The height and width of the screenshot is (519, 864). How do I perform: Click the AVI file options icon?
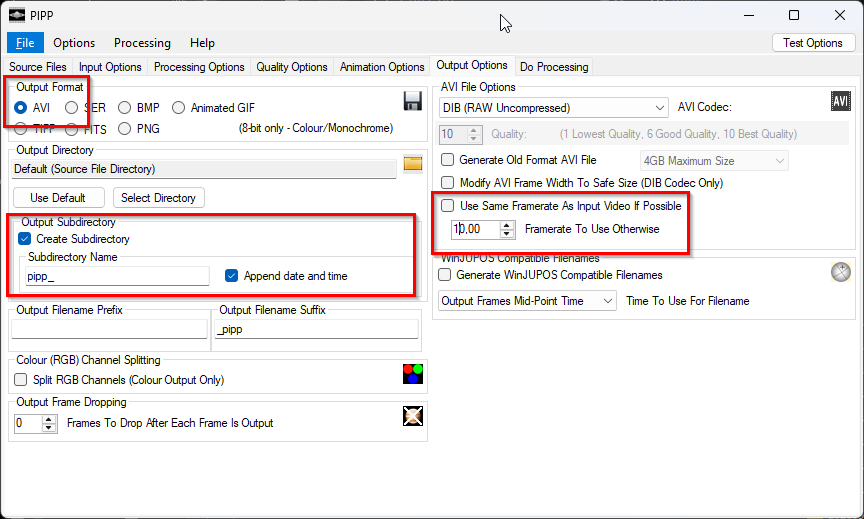[840, 101]
